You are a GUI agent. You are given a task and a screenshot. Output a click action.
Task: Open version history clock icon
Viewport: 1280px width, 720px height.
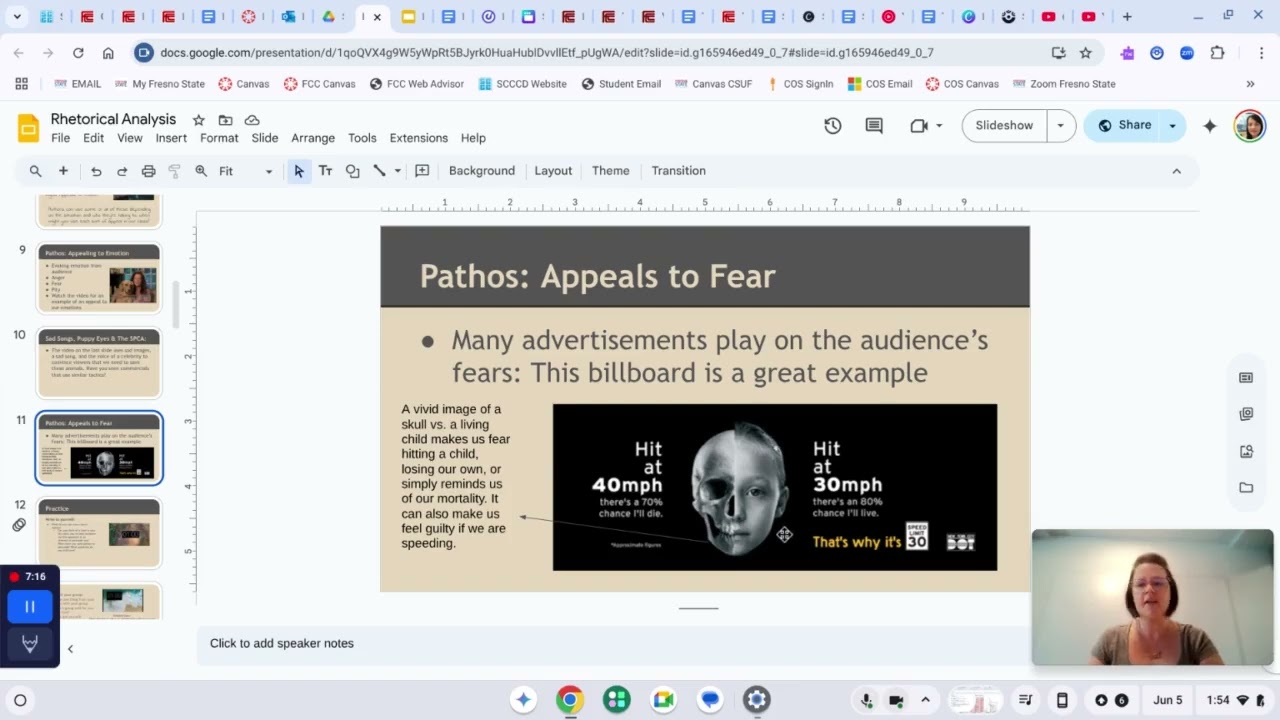click(x=832, y=125)
